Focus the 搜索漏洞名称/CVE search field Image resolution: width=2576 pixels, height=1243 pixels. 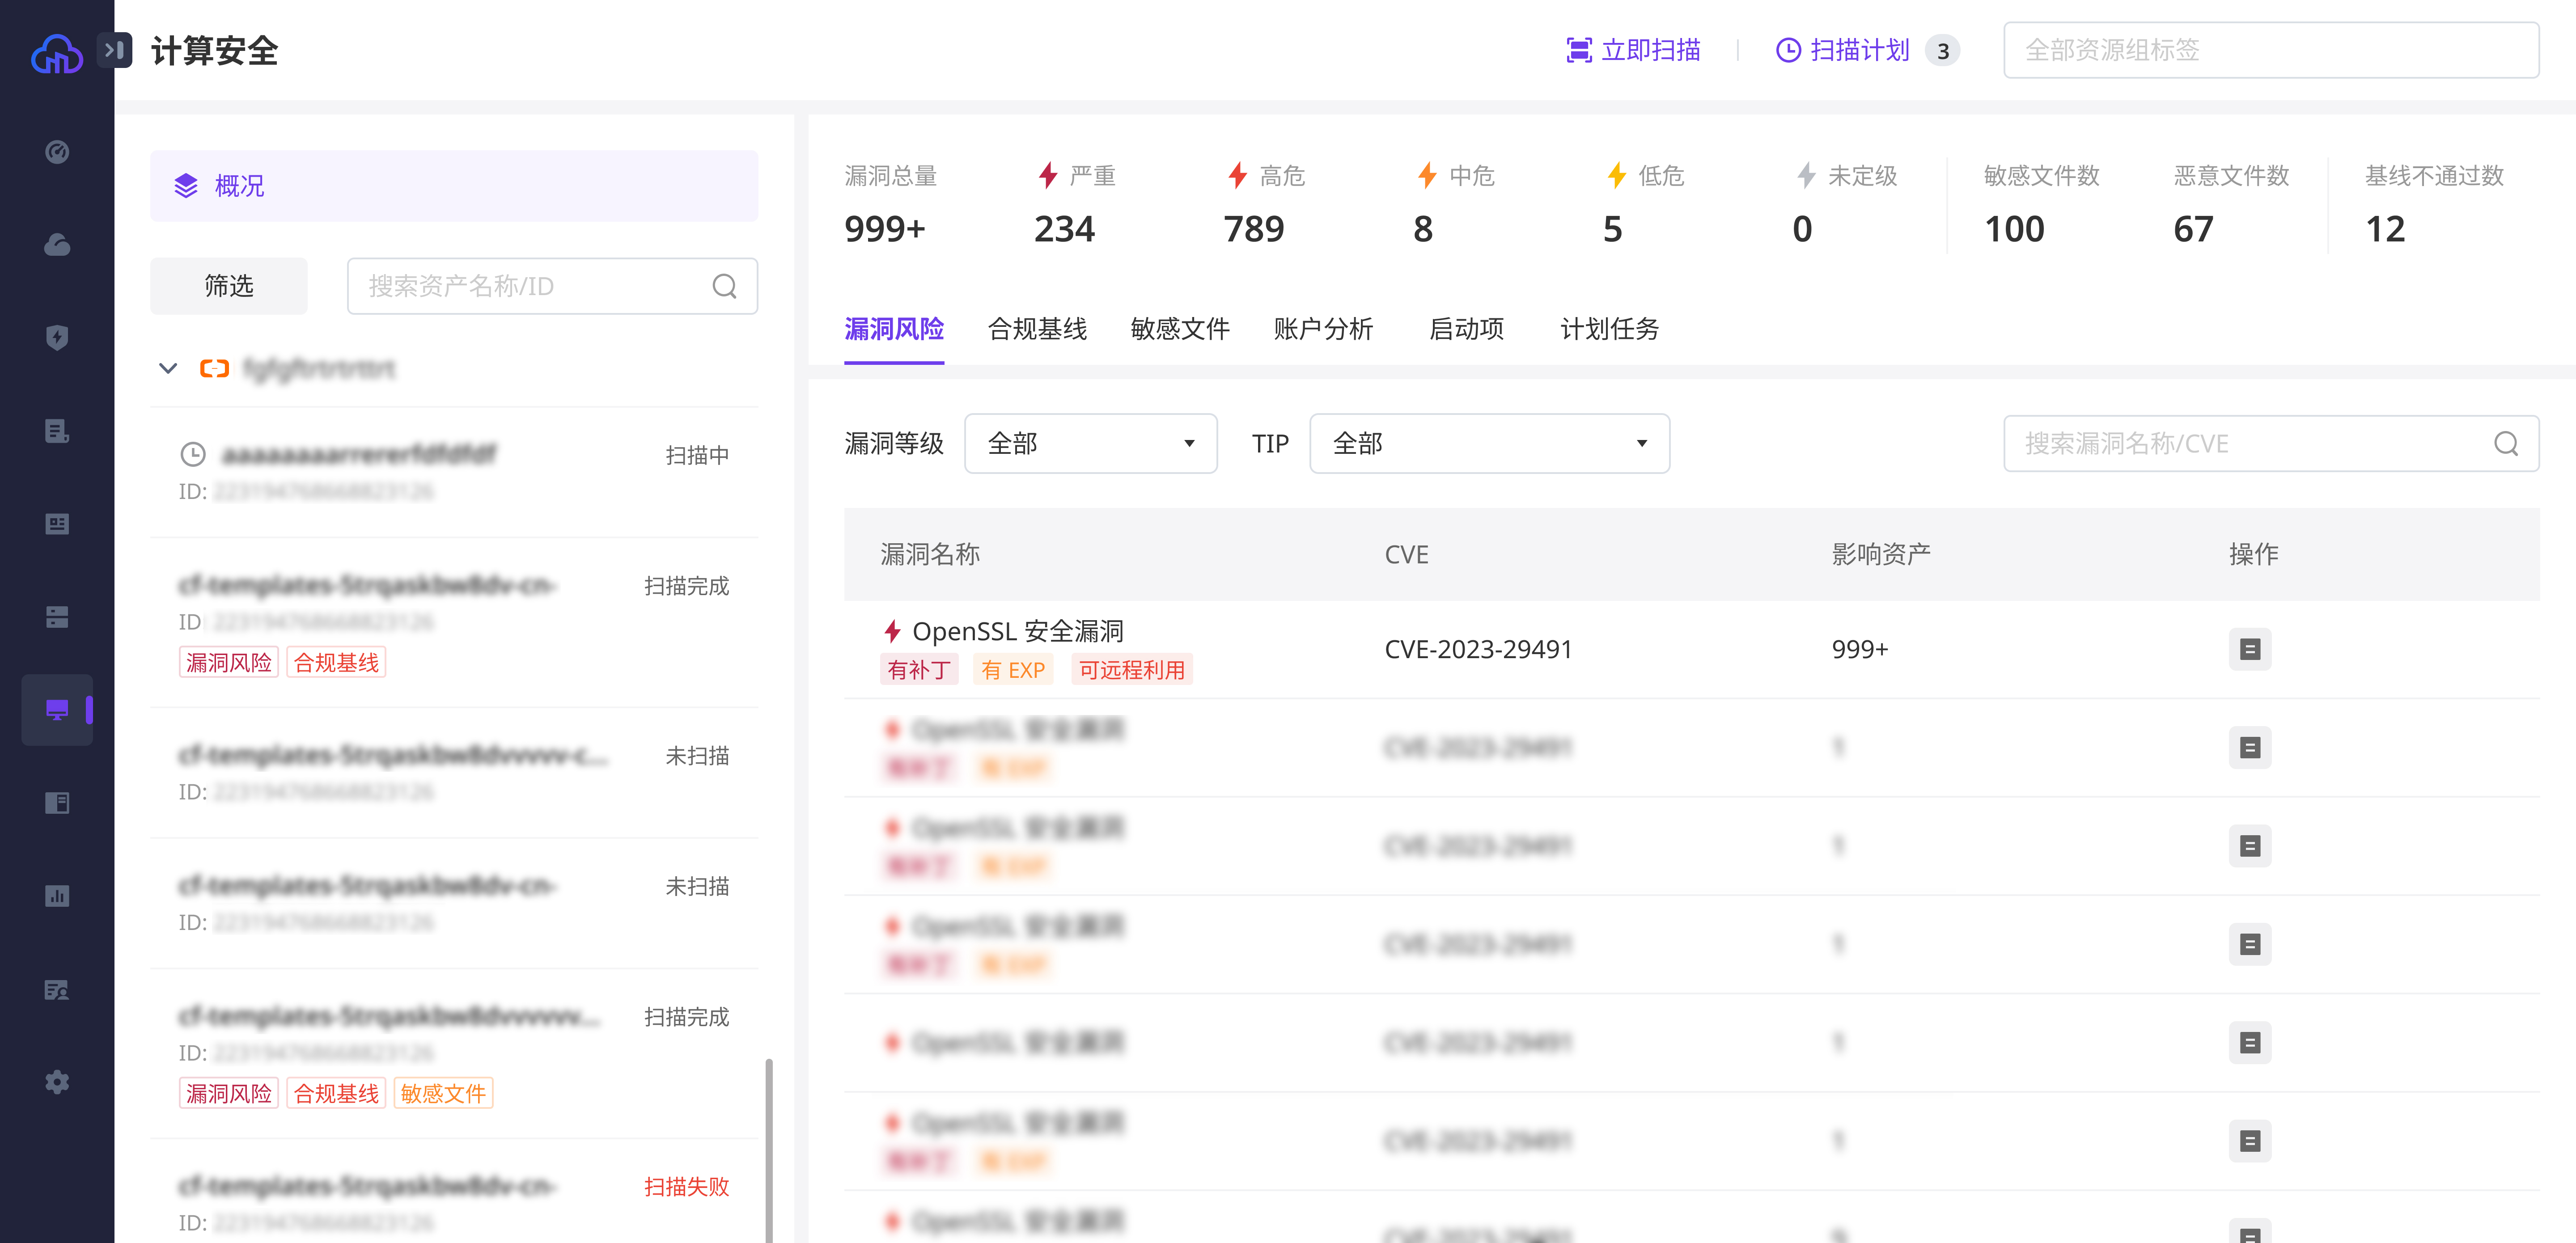click(2271, 444)
